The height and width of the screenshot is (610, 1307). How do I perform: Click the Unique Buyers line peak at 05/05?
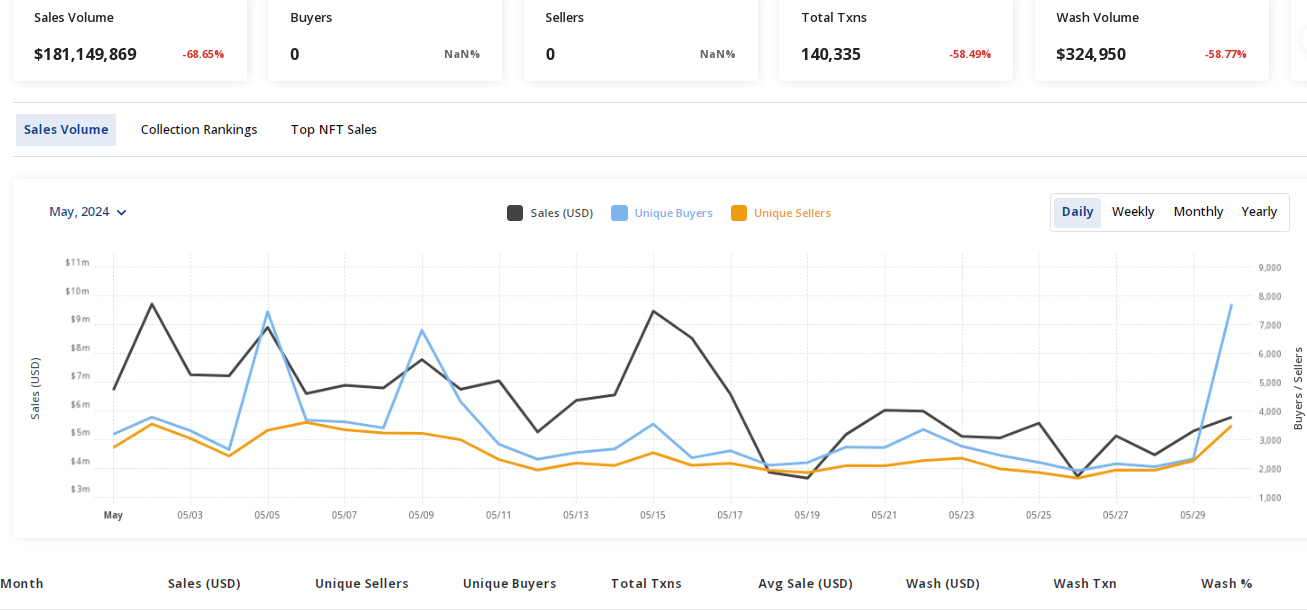pyautogui.click(x=267, y=312)
